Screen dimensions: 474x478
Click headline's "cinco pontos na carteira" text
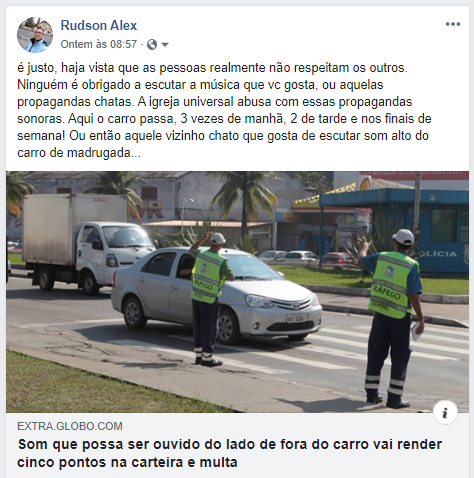tap(102, 463)
